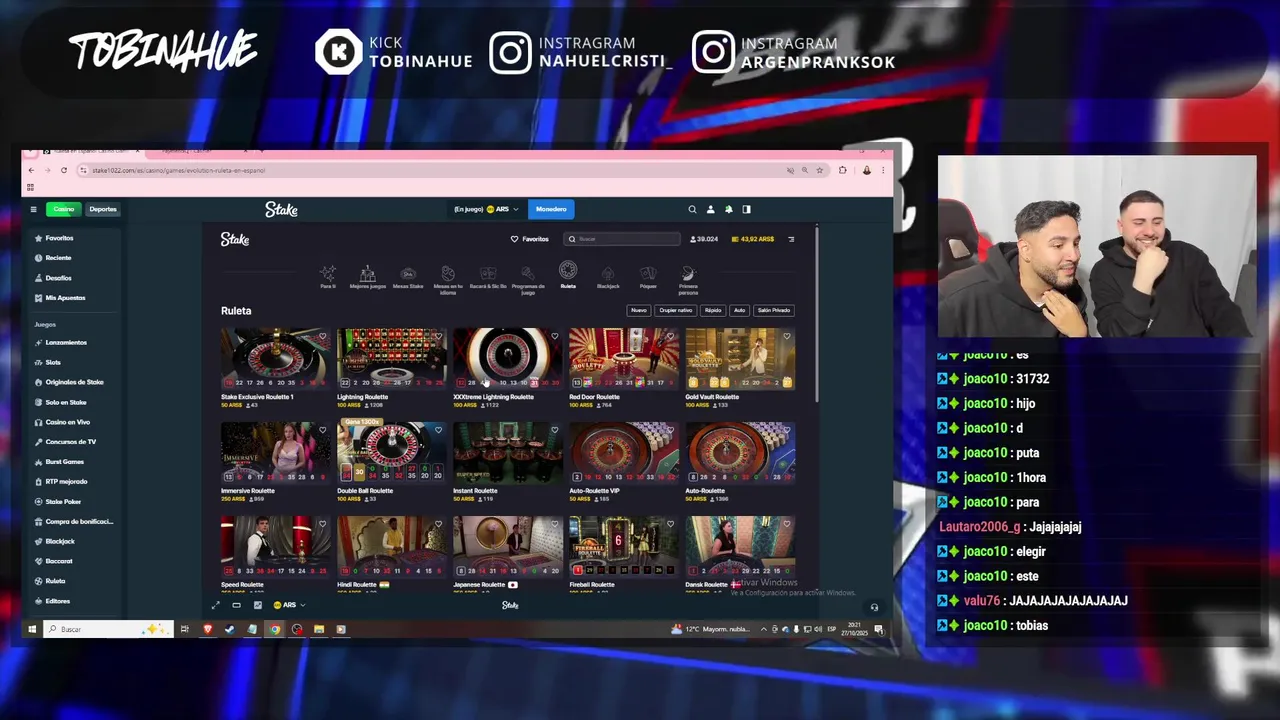Select the Para ti category
The height and width of the screenshot is (720, 1280).
click(x=328, y=277)
